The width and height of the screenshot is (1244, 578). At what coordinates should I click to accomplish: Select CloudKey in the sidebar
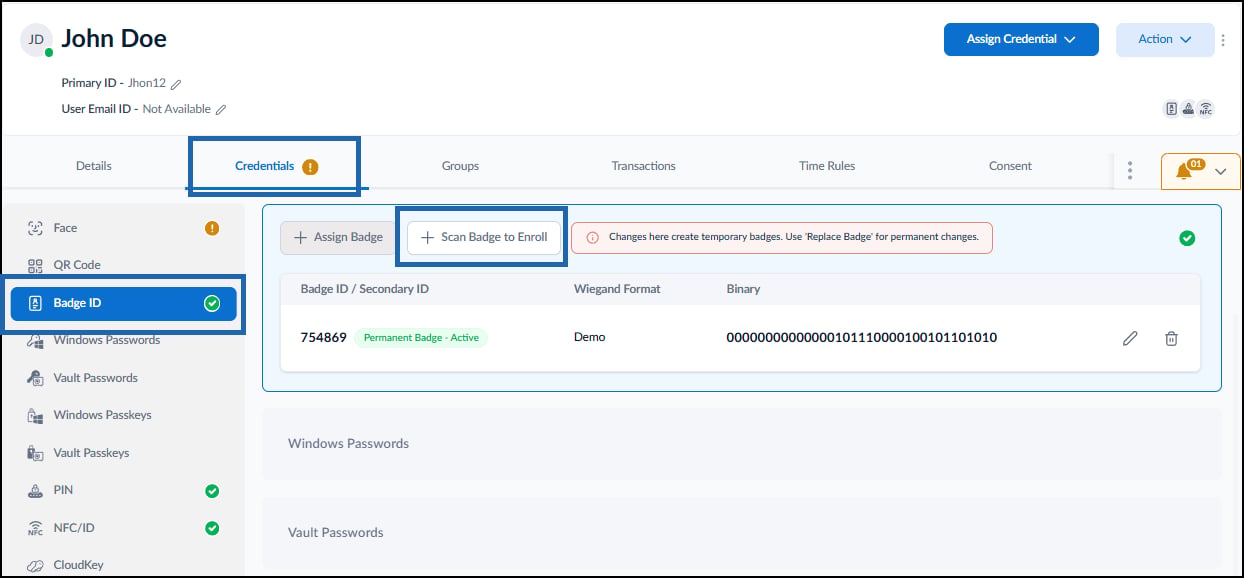point(123,565)
